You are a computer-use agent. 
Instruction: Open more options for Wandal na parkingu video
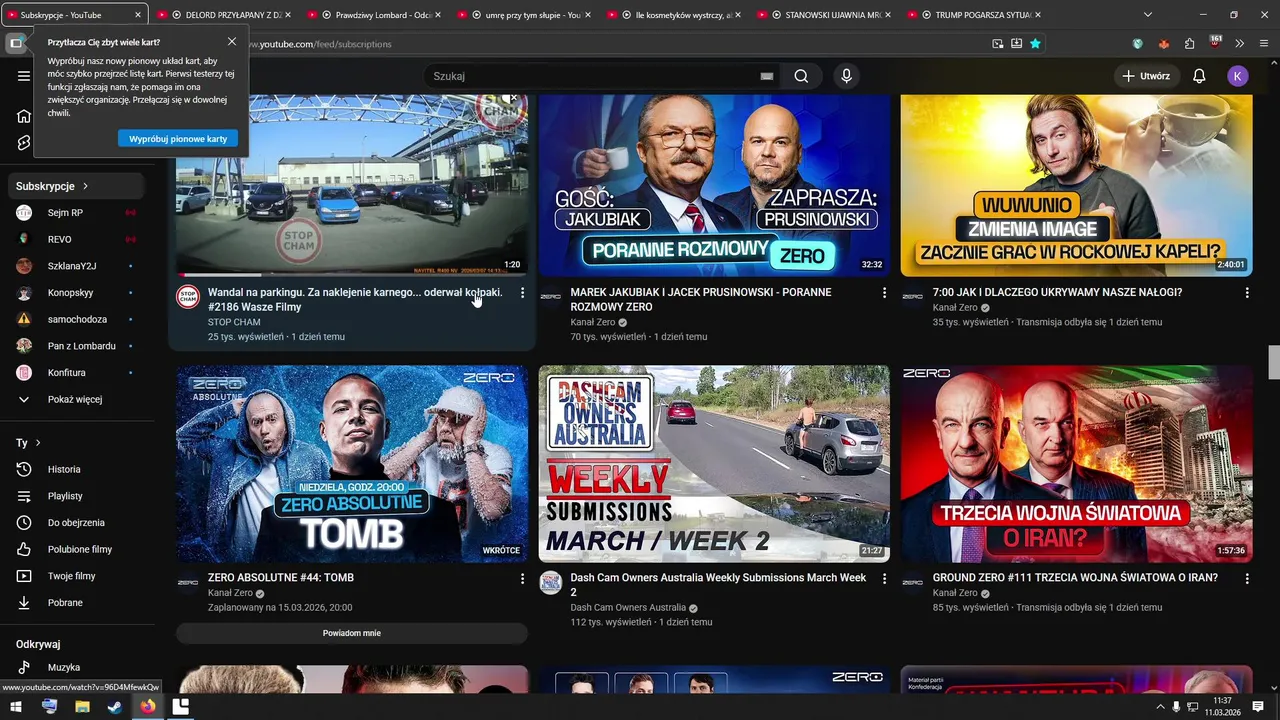[x=522, y=293]
